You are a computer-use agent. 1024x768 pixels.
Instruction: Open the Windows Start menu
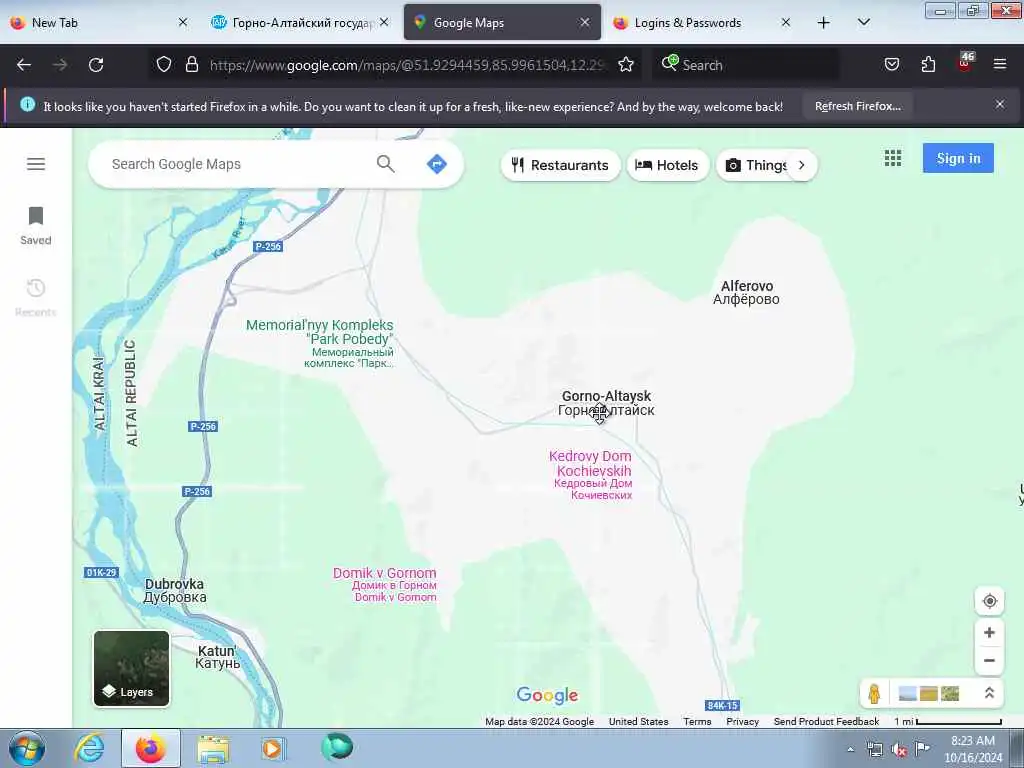click(27, 748)
